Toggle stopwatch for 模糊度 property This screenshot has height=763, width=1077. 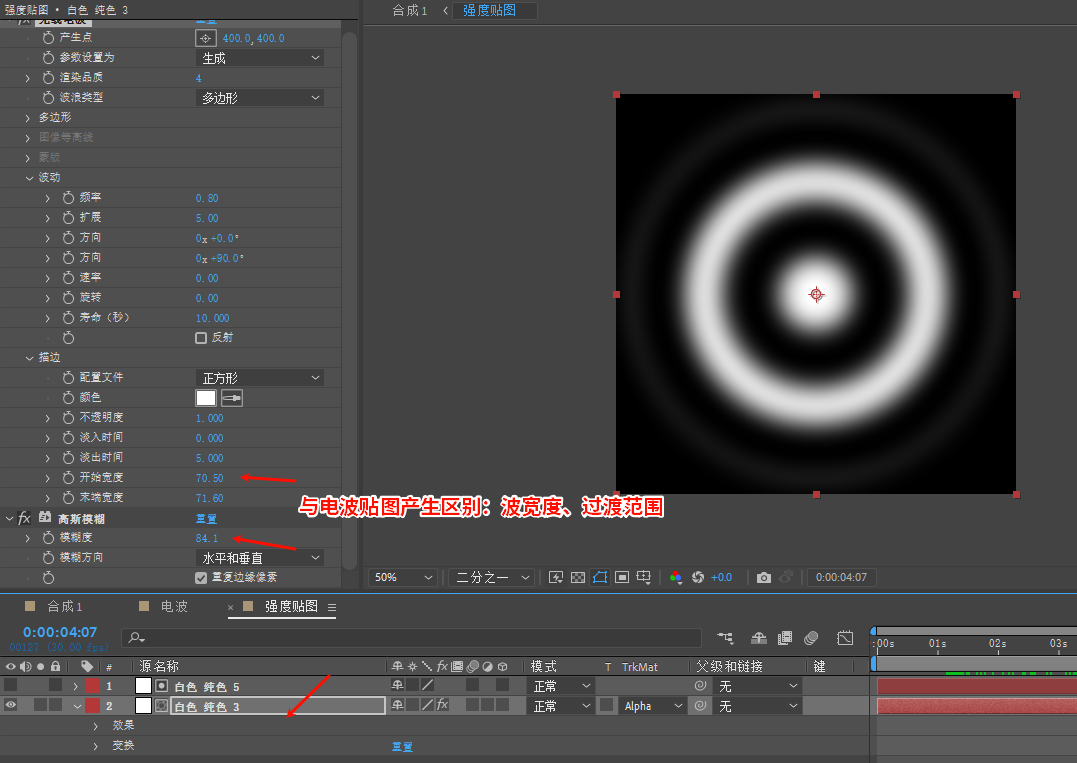click(x=48, y=538)
